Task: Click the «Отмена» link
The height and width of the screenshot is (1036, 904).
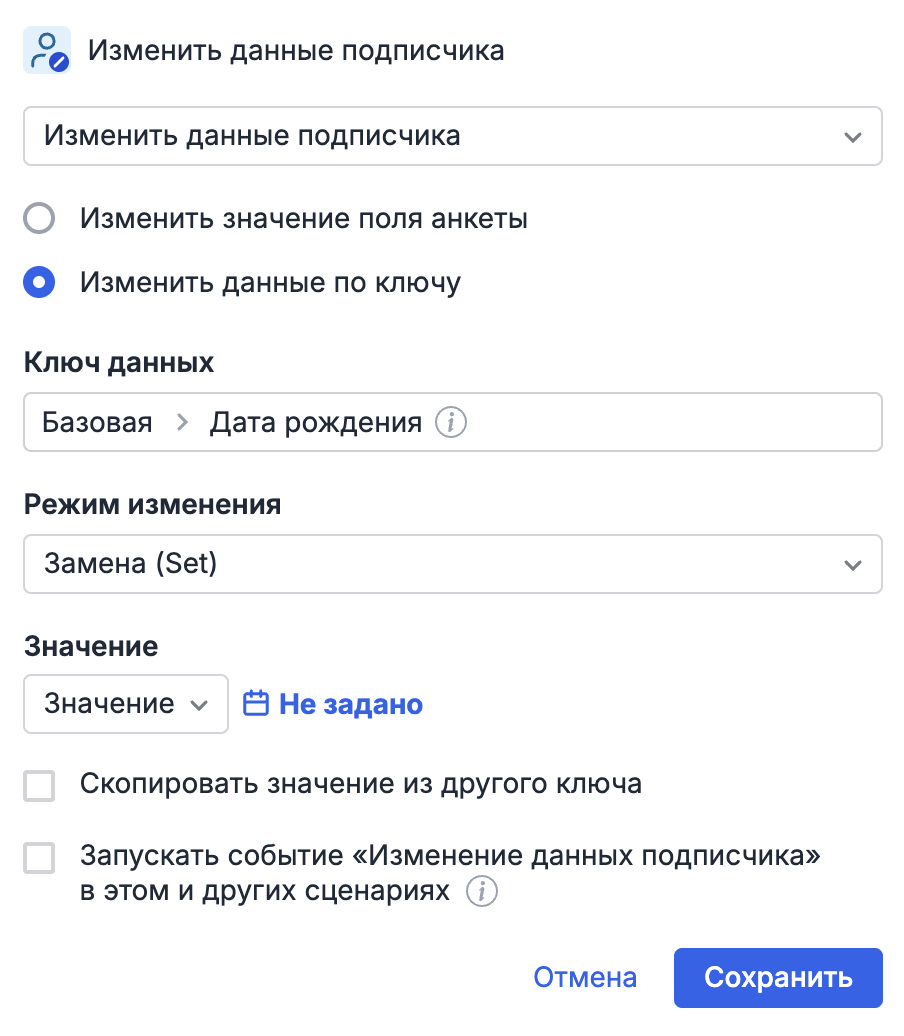Action: point(585,977)
